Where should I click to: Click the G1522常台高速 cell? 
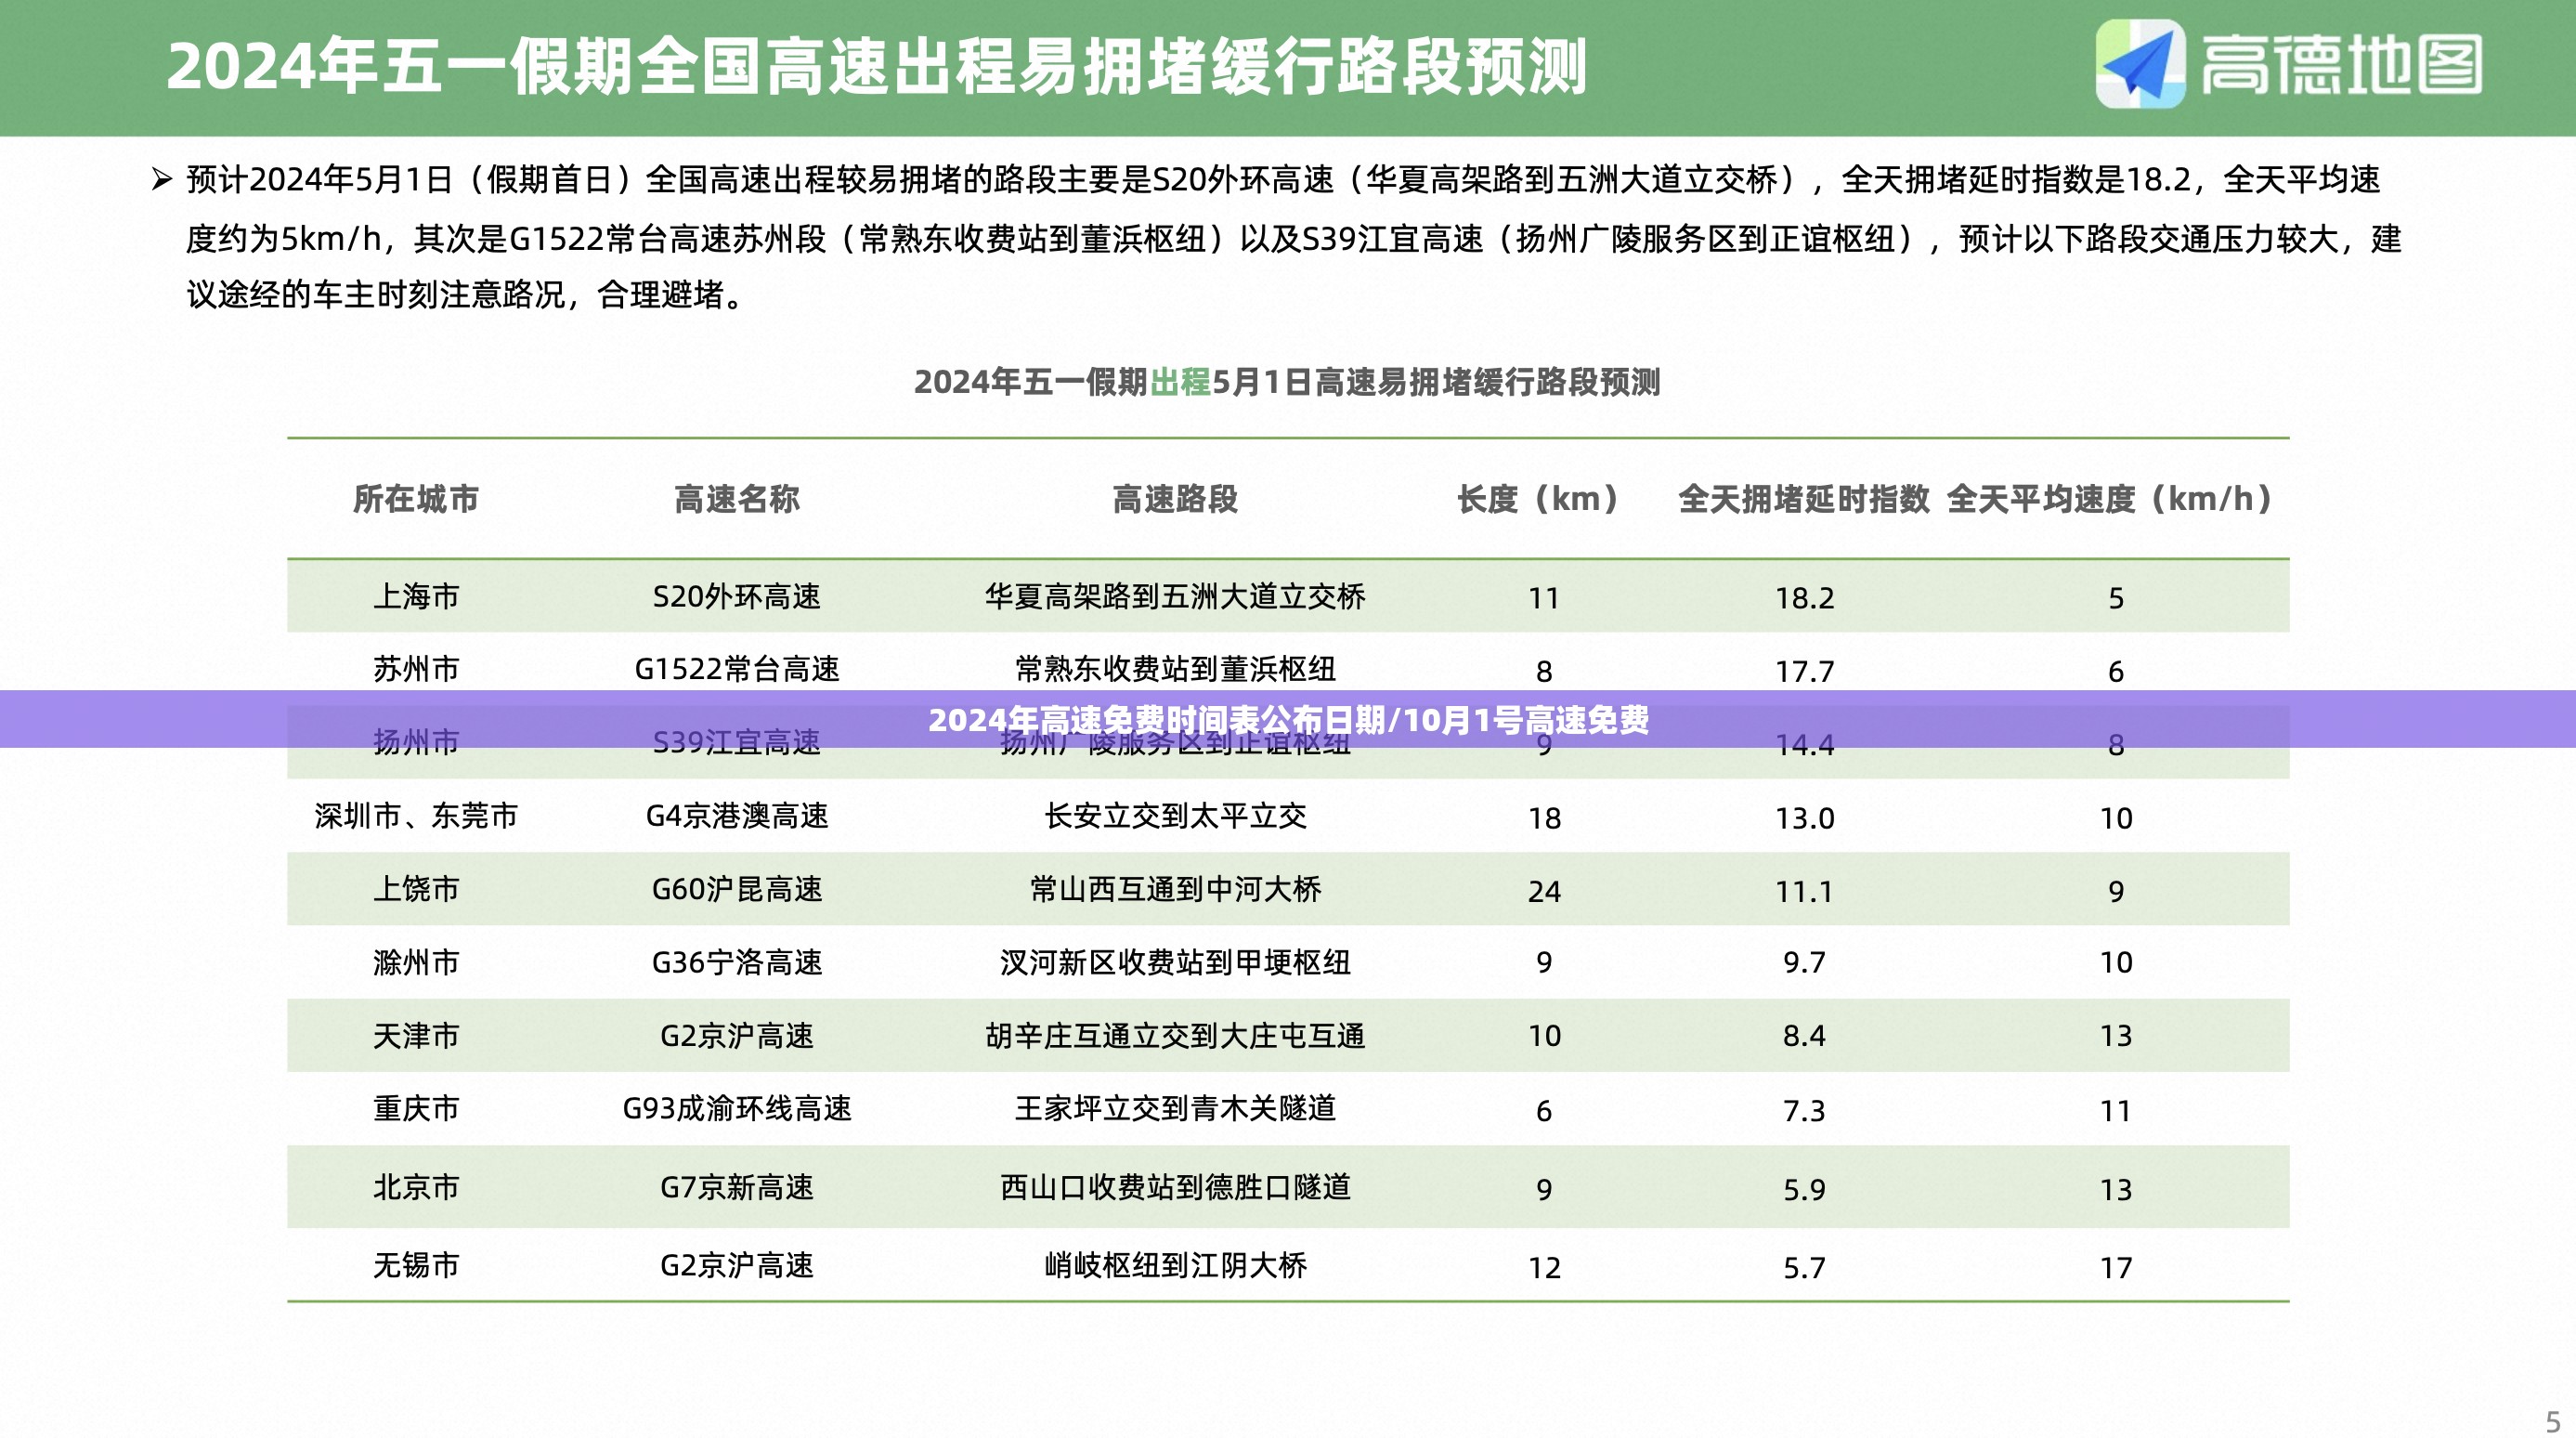(x=737, y=669)
